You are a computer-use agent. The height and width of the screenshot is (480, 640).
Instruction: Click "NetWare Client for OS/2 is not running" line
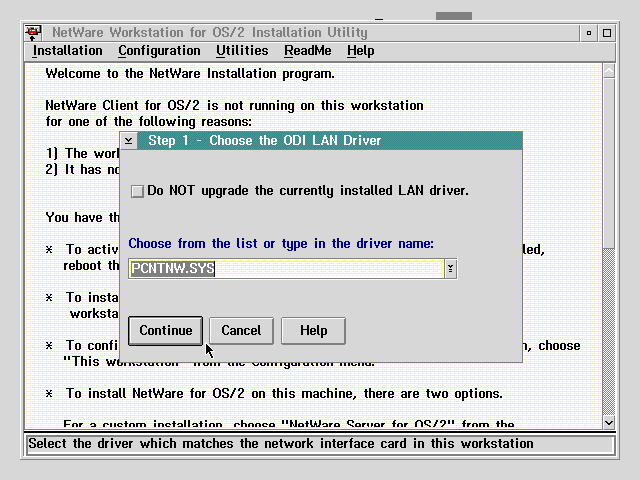click(234, 106)
